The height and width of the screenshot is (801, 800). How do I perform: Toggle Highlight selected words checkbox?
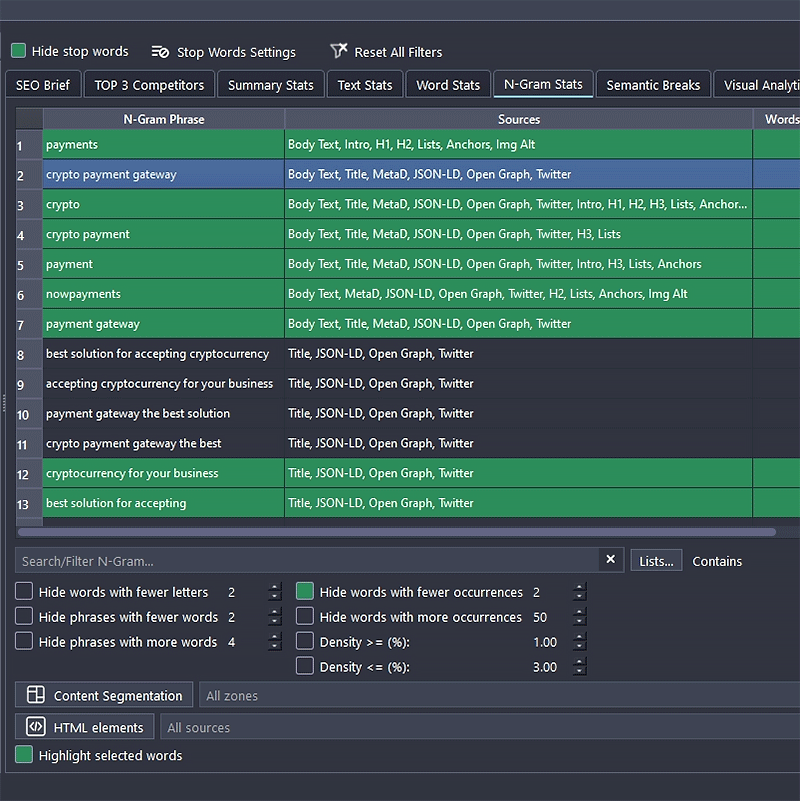pyautogui.click(x=24, y=755)
